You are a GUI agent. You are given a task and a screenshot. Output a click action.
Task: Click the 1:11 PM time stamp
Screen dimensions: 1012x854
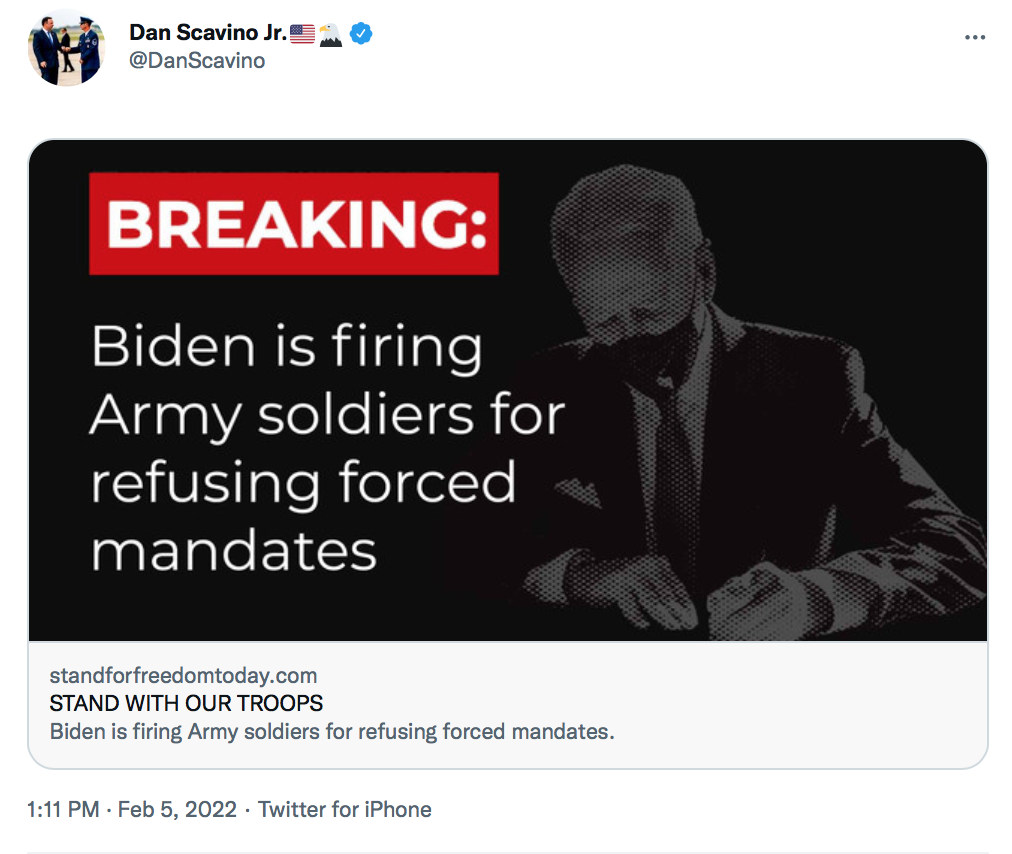[x=63, y=809]
